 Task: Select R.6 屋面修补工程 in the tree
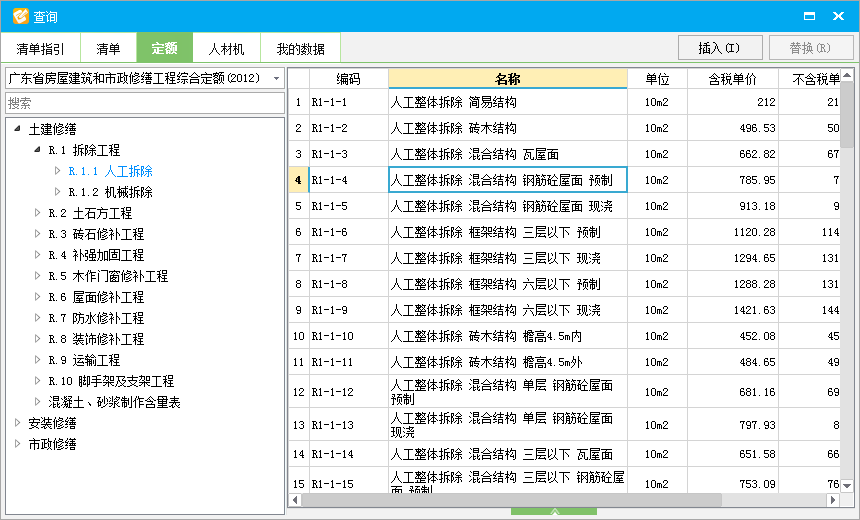96,297
